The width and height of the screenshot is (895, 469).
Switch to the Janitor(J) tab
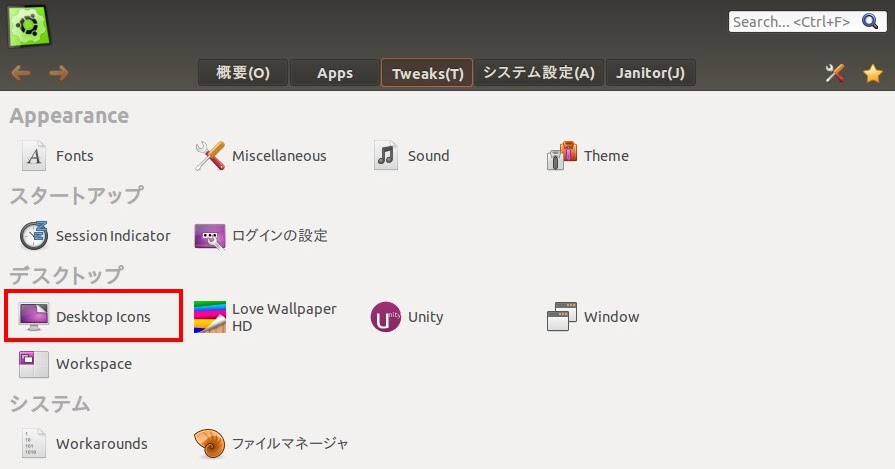650,73
